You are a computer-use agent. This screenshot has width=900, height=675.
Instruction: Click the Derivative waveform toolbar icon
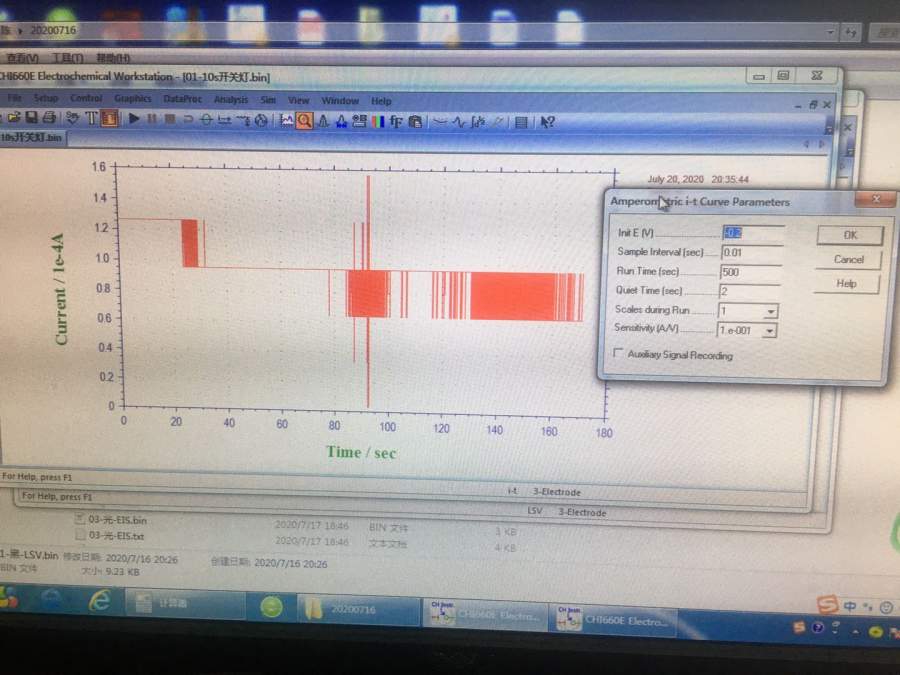pos(459,122)
